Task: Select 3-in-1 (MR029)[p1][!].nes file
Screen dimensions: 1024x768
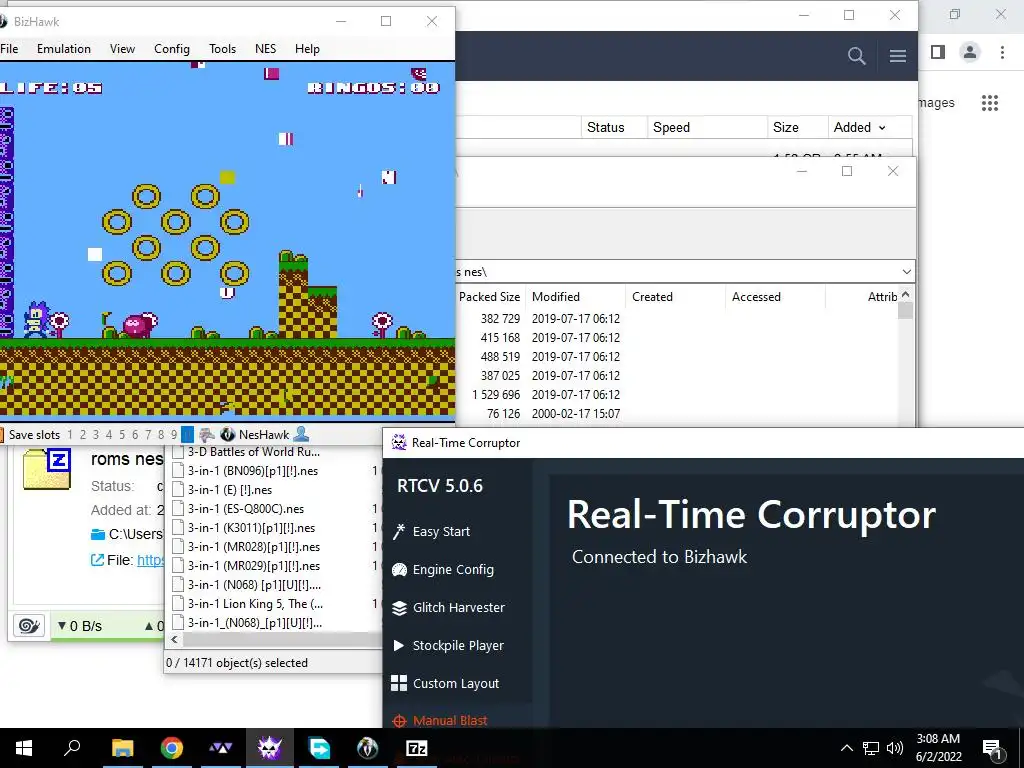Action: click(x=254, y=566)
